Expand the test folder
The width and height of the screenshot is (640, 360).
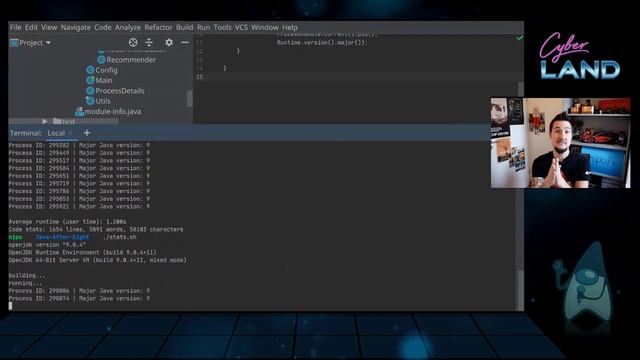(x=44, y=121)
